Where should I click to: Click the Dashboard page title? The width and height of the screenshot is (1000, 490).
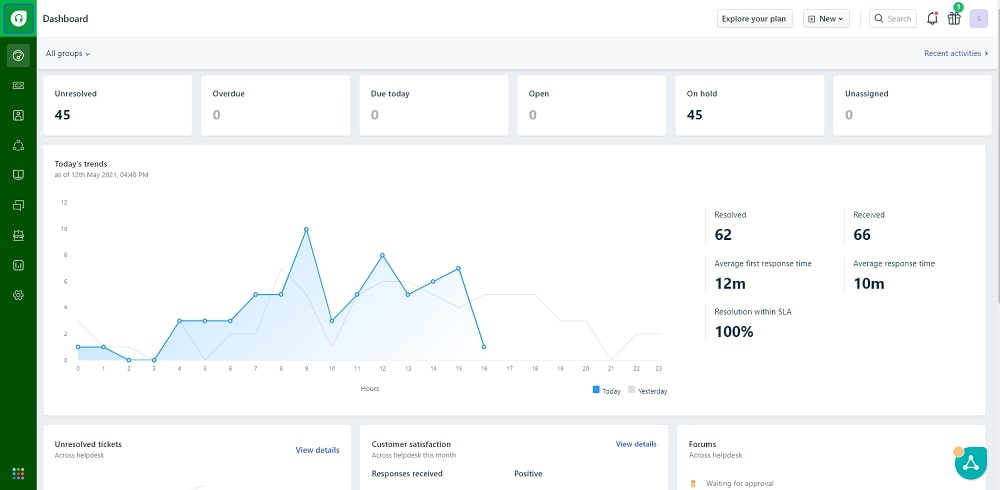tap(65, 19)
